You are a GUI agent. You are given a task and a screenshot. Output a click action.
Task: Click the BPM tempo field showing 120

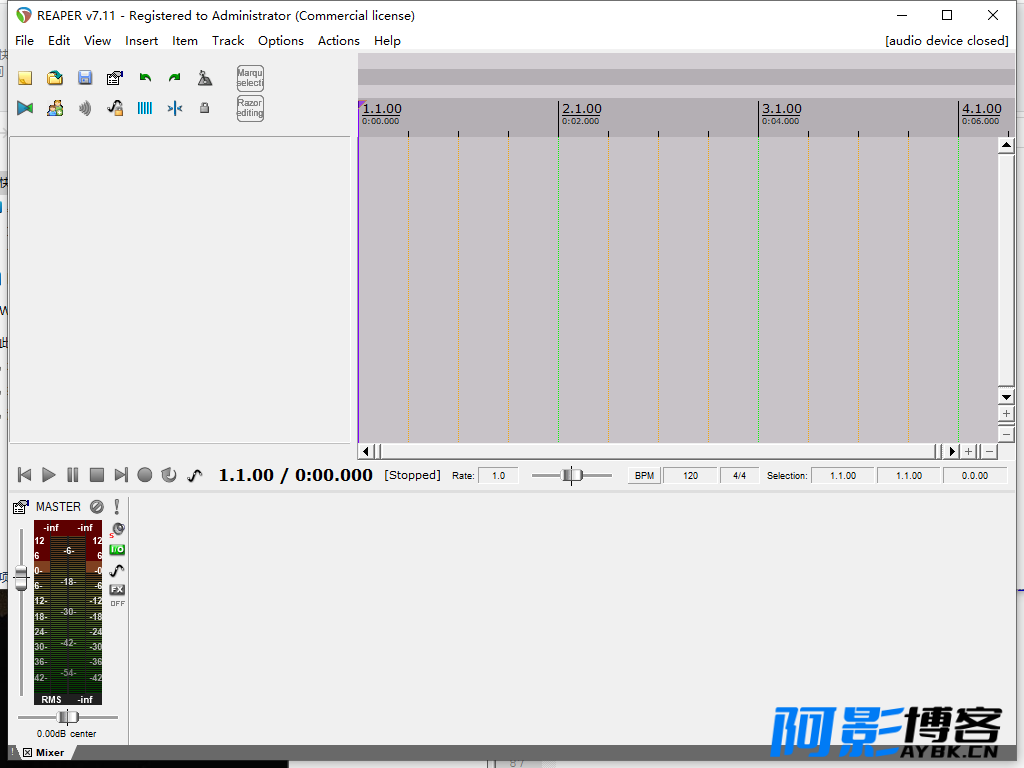(x=690, y=476)
